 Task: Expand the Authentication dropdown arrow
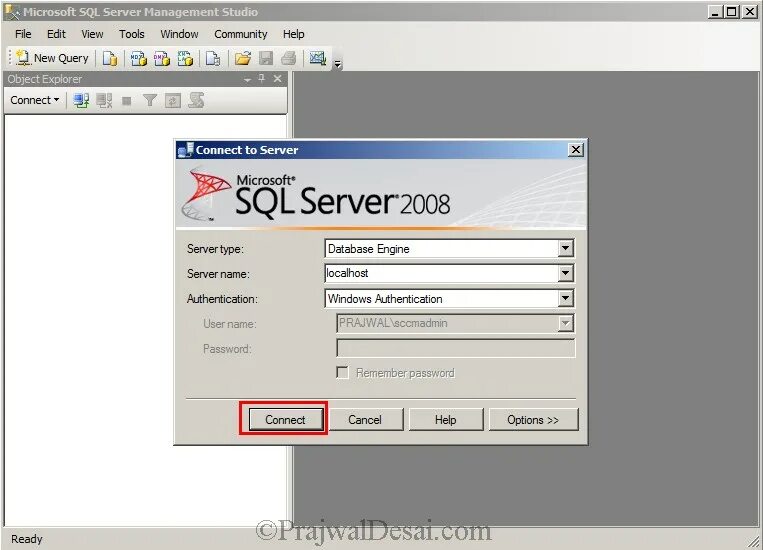tap(565, 298)
